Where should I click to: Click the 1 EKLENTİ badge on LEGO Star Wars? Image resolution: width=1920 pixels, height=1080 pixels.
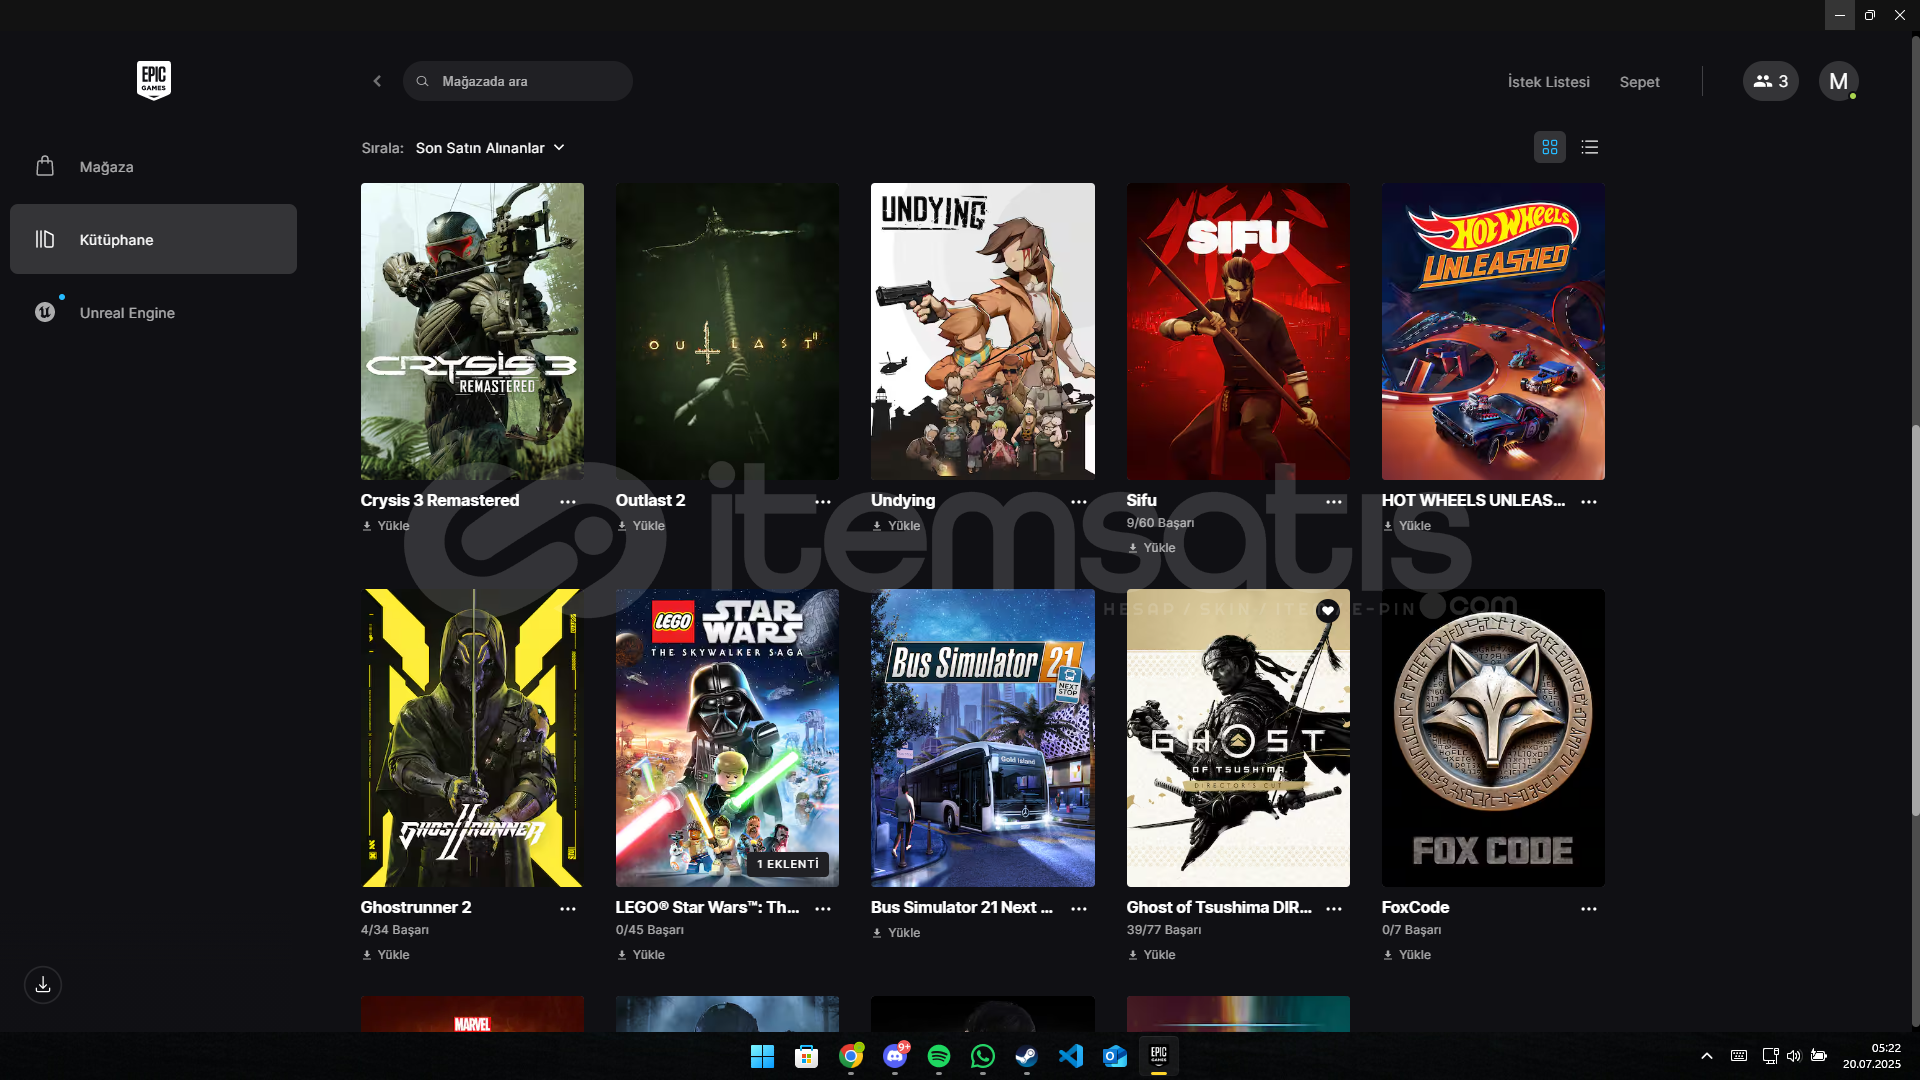click(788, 864)
